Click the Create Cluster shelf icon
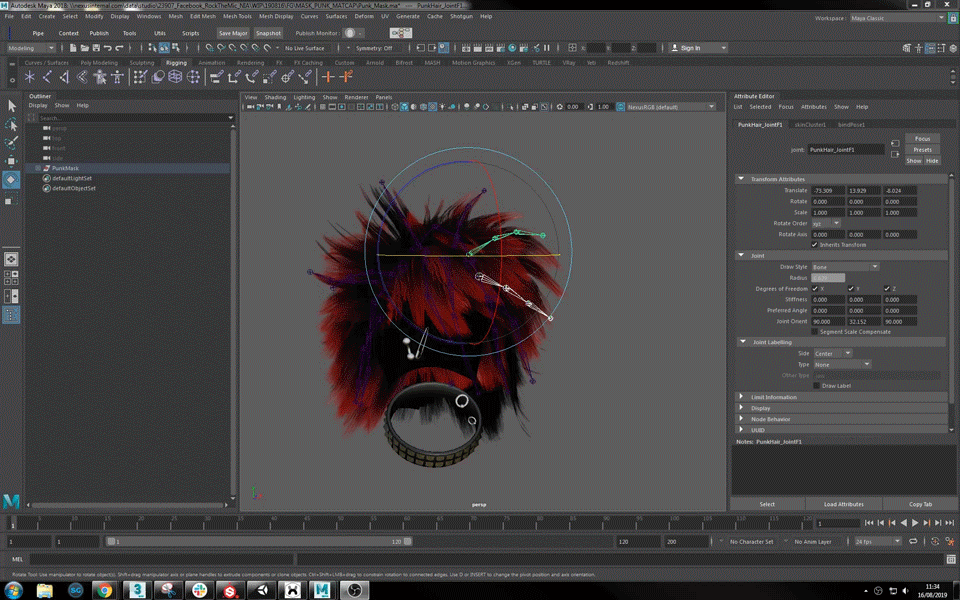 [x=193, y=77]
